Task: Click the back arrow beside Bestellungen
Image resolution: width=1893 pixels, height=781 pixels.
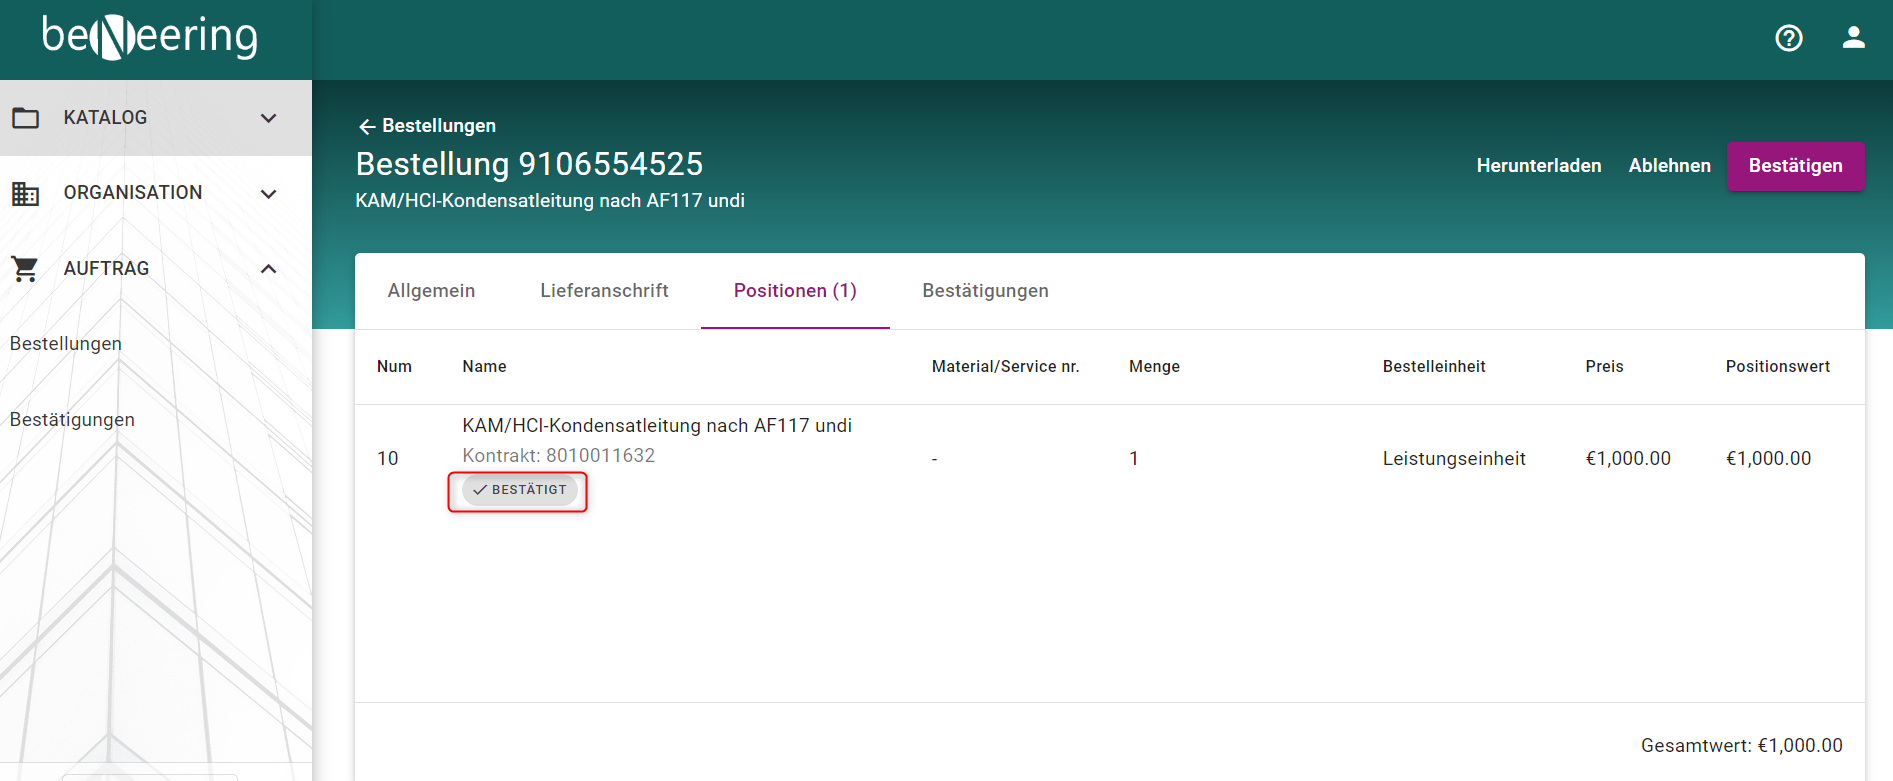Action: [367, 126]
